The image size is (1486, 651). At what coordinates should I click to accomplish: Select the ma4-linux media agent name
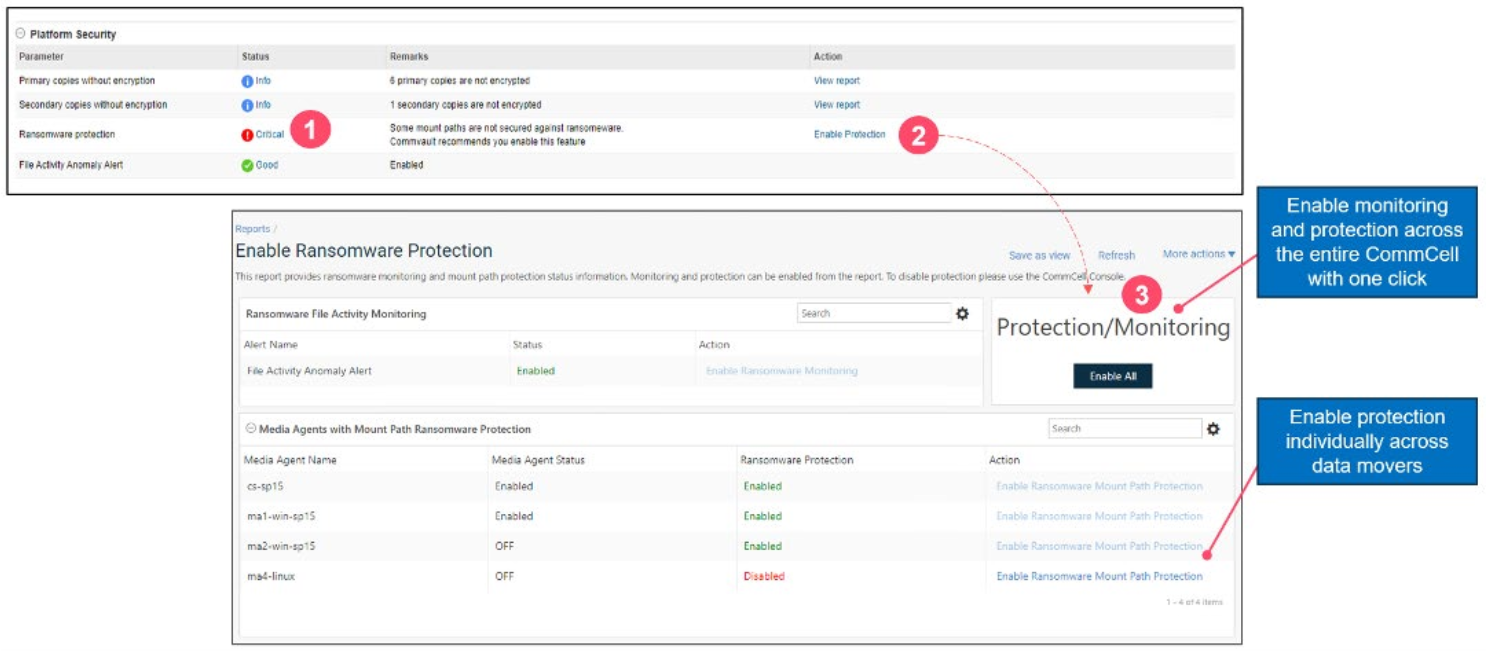click(270, 576)
